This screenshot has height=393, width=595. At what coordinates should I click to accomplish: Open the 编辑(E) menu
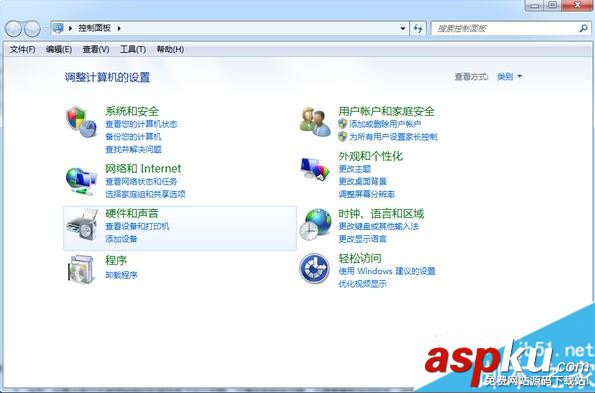click(x=59, y=49)
